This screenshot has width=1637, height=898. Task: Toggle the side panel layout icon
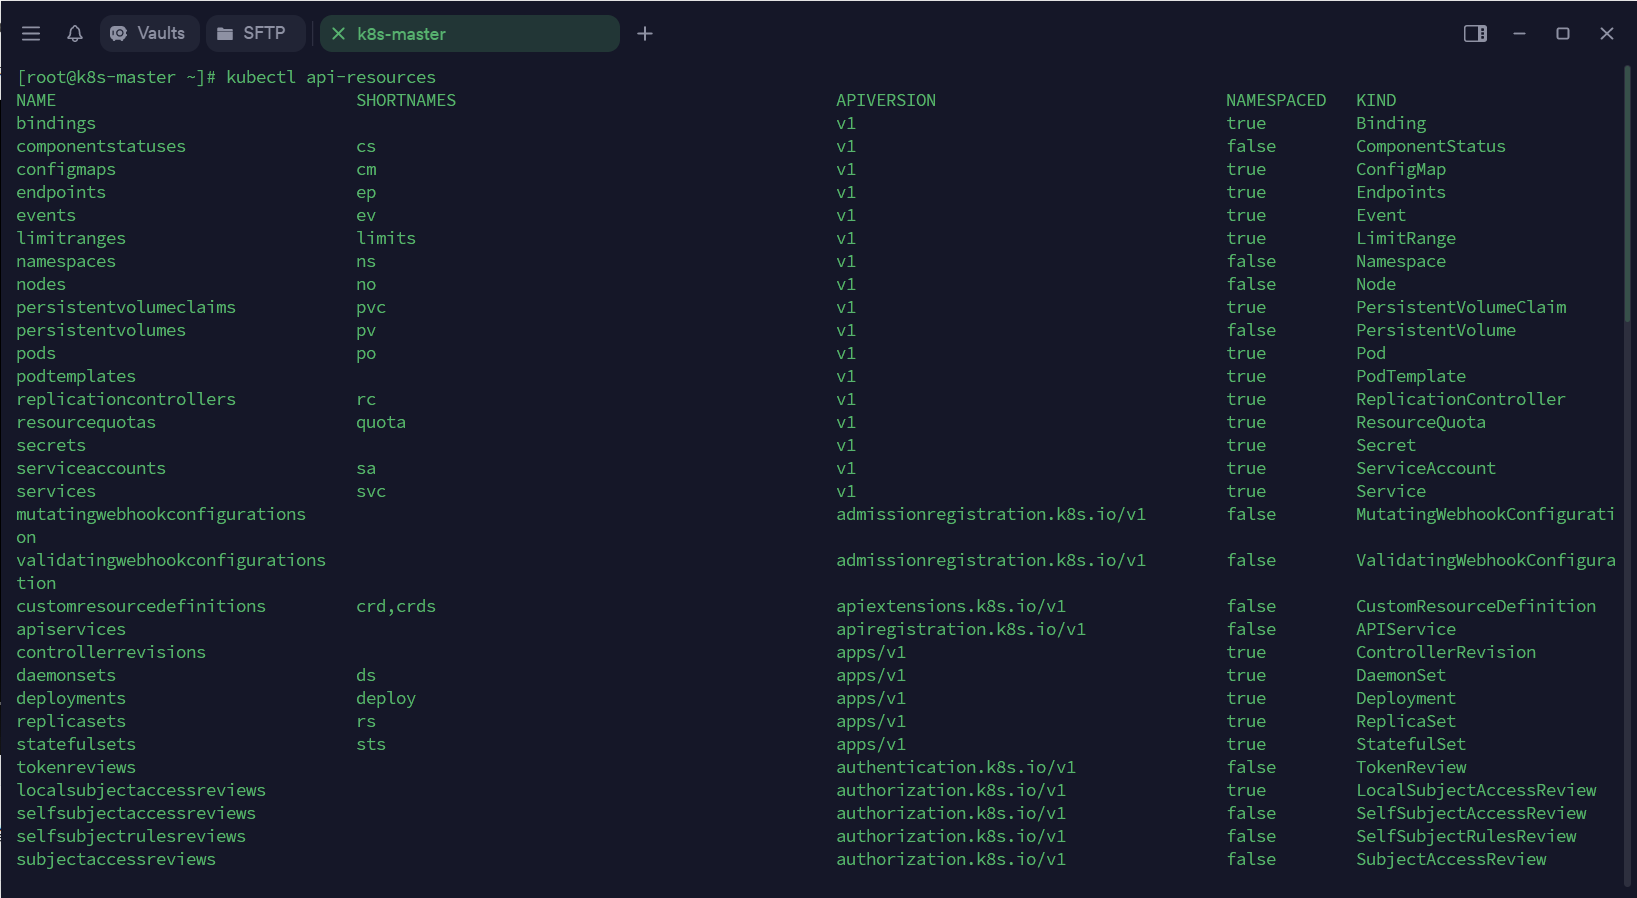coord(1475,34)
